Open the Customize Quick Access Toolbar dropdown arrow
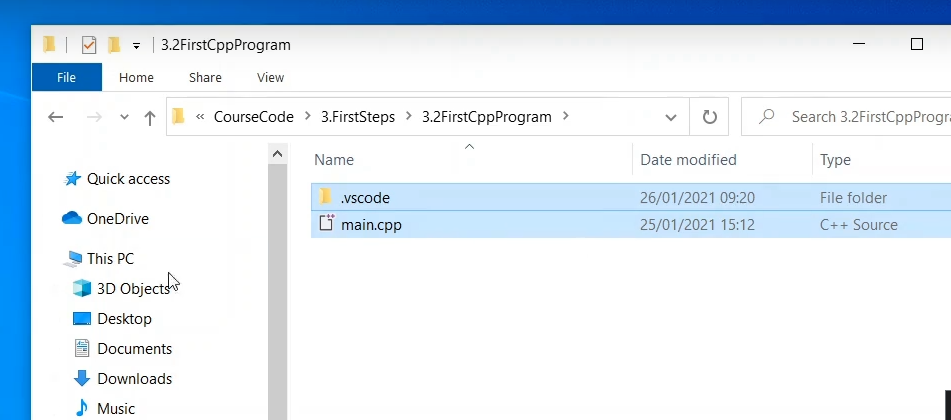Image resolution: width=951 pixels, height=420 pixels. [x=136, y=46]
